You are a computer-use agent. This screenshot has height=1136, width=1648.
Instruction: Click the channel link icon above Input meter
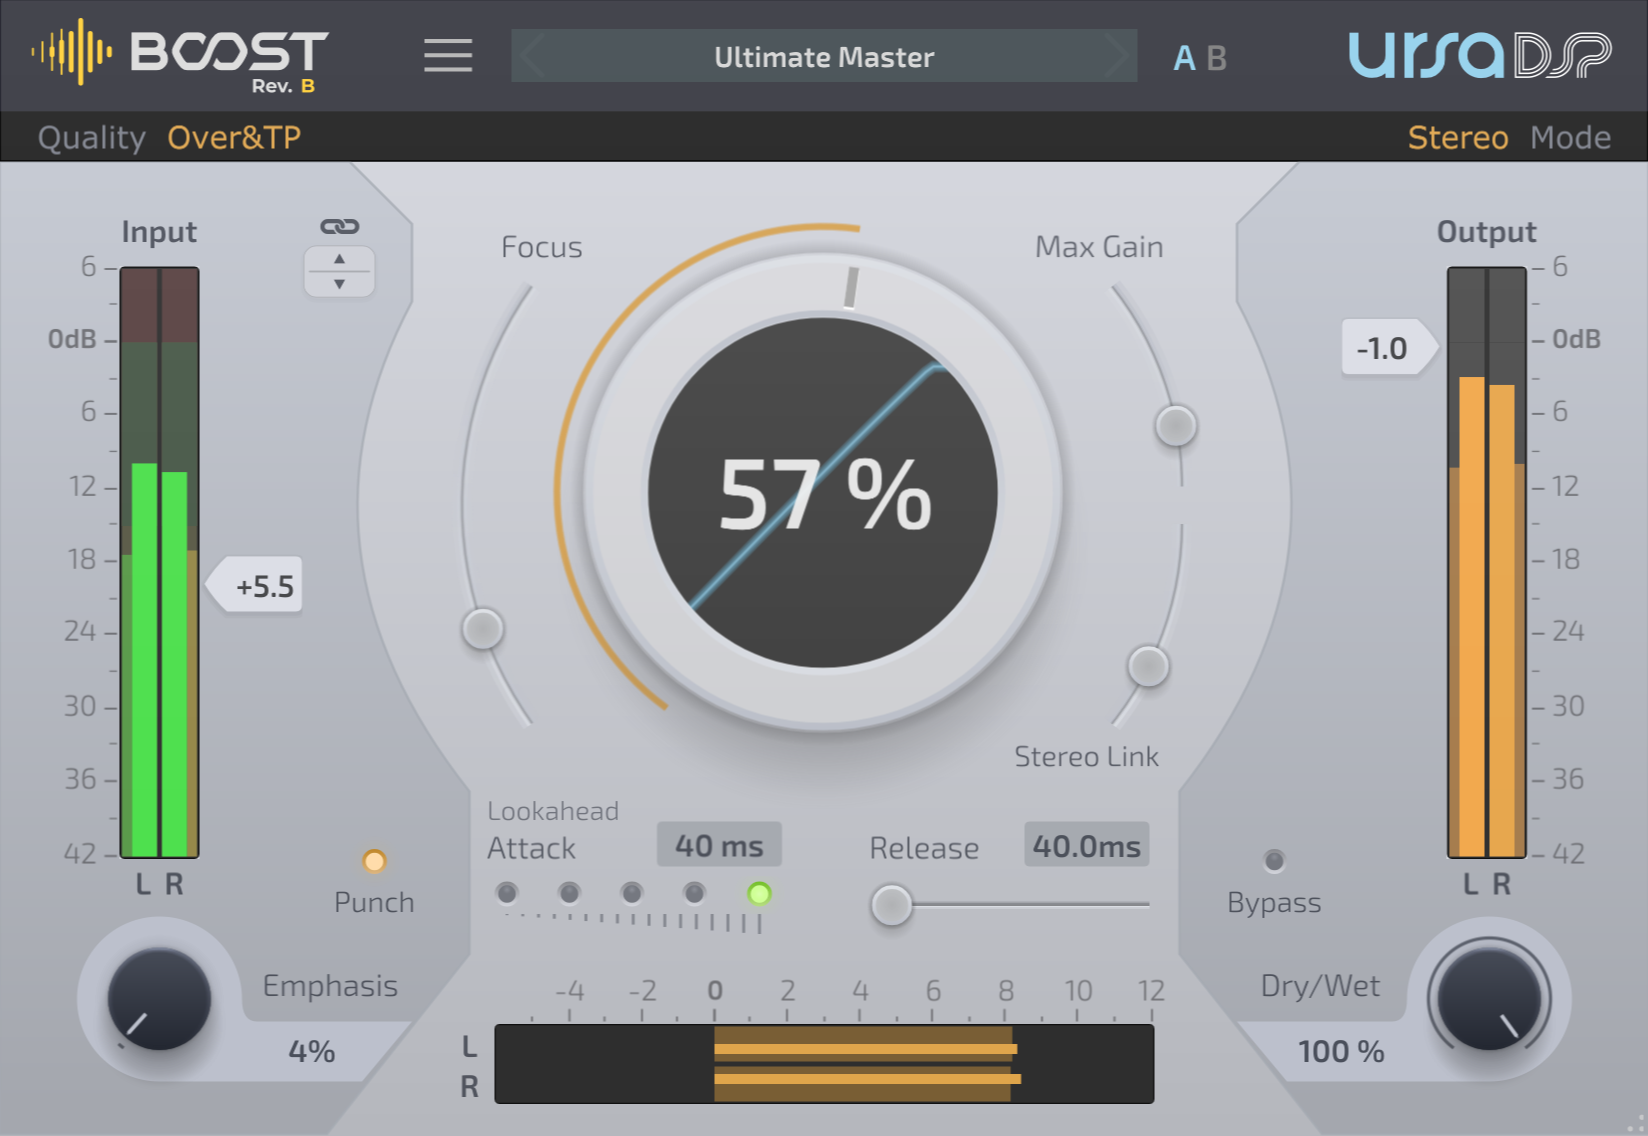pyautogui.click(x=340, y=227)
